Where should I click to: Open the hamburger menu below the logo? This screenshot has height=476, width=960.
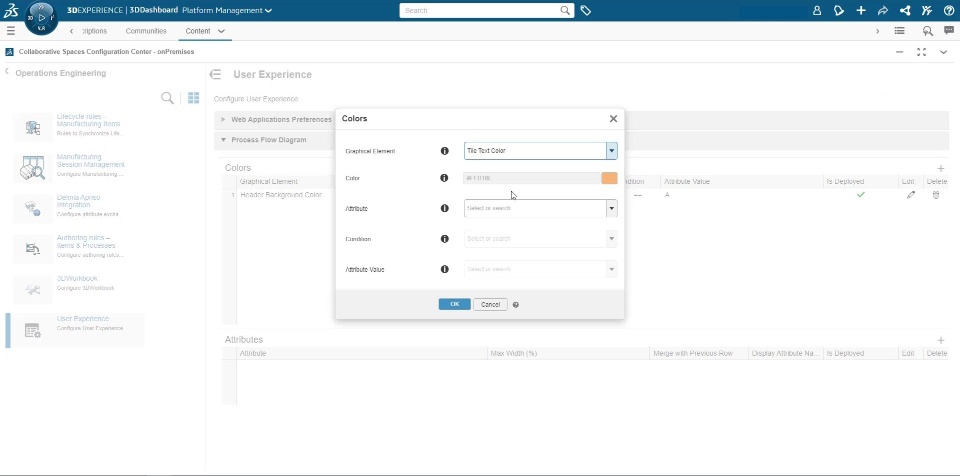pyautogui.click(x=10, y=31)
